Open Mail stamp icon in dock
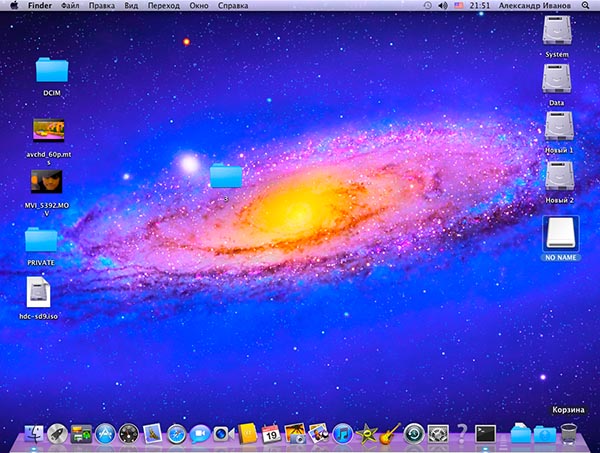600x453 pixels. (152, 433)
